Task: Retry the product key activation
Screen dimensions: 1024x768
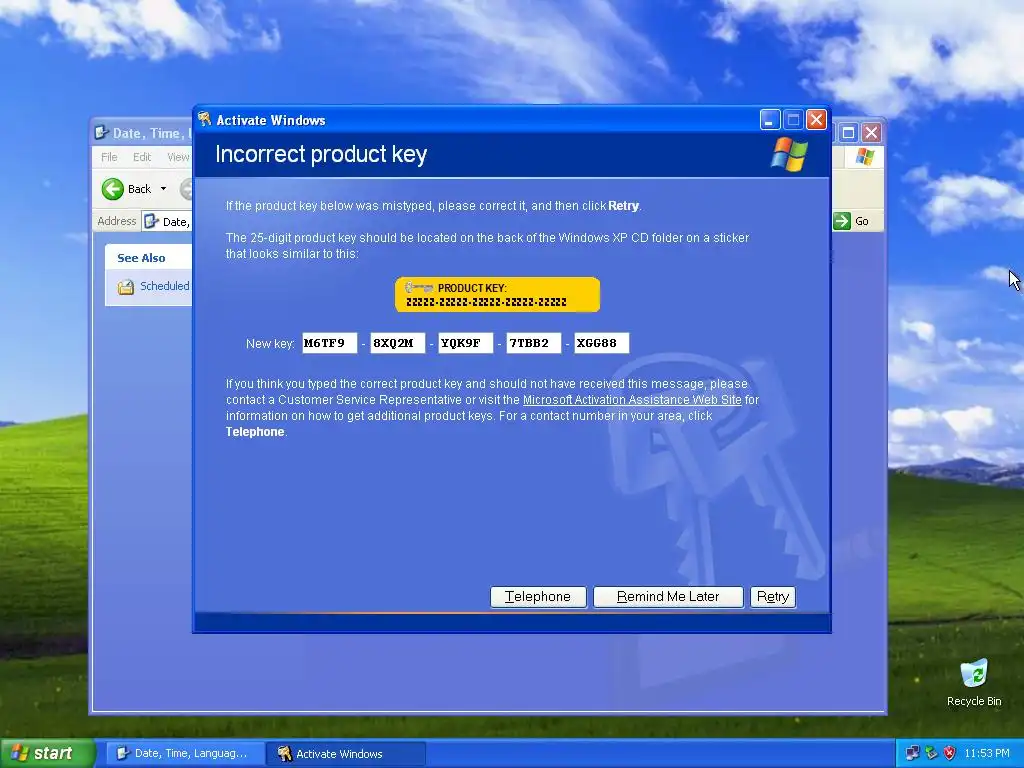Action: point(773,596)
